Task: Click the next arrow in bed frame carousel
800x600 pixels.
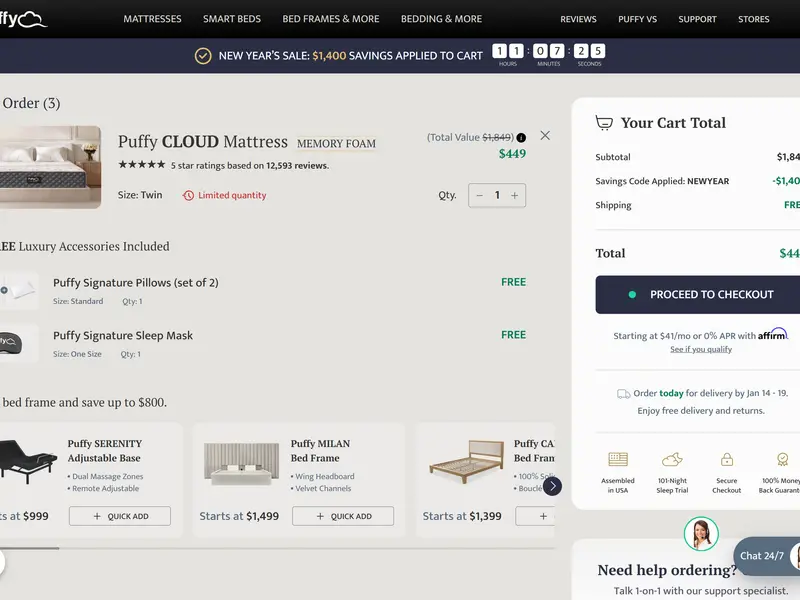Action: 552,486
